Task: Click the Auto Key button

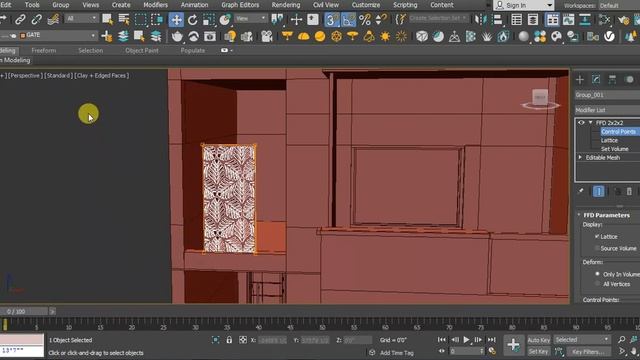Action: tap(538, 340)
